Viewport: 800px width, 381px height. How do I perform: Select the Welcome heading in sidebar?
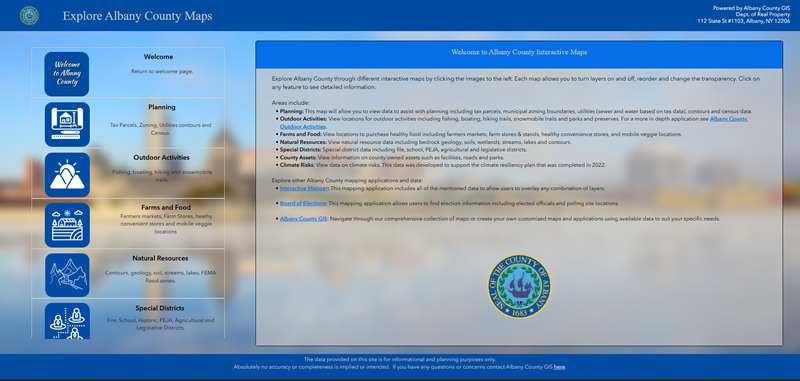(158, 57)
